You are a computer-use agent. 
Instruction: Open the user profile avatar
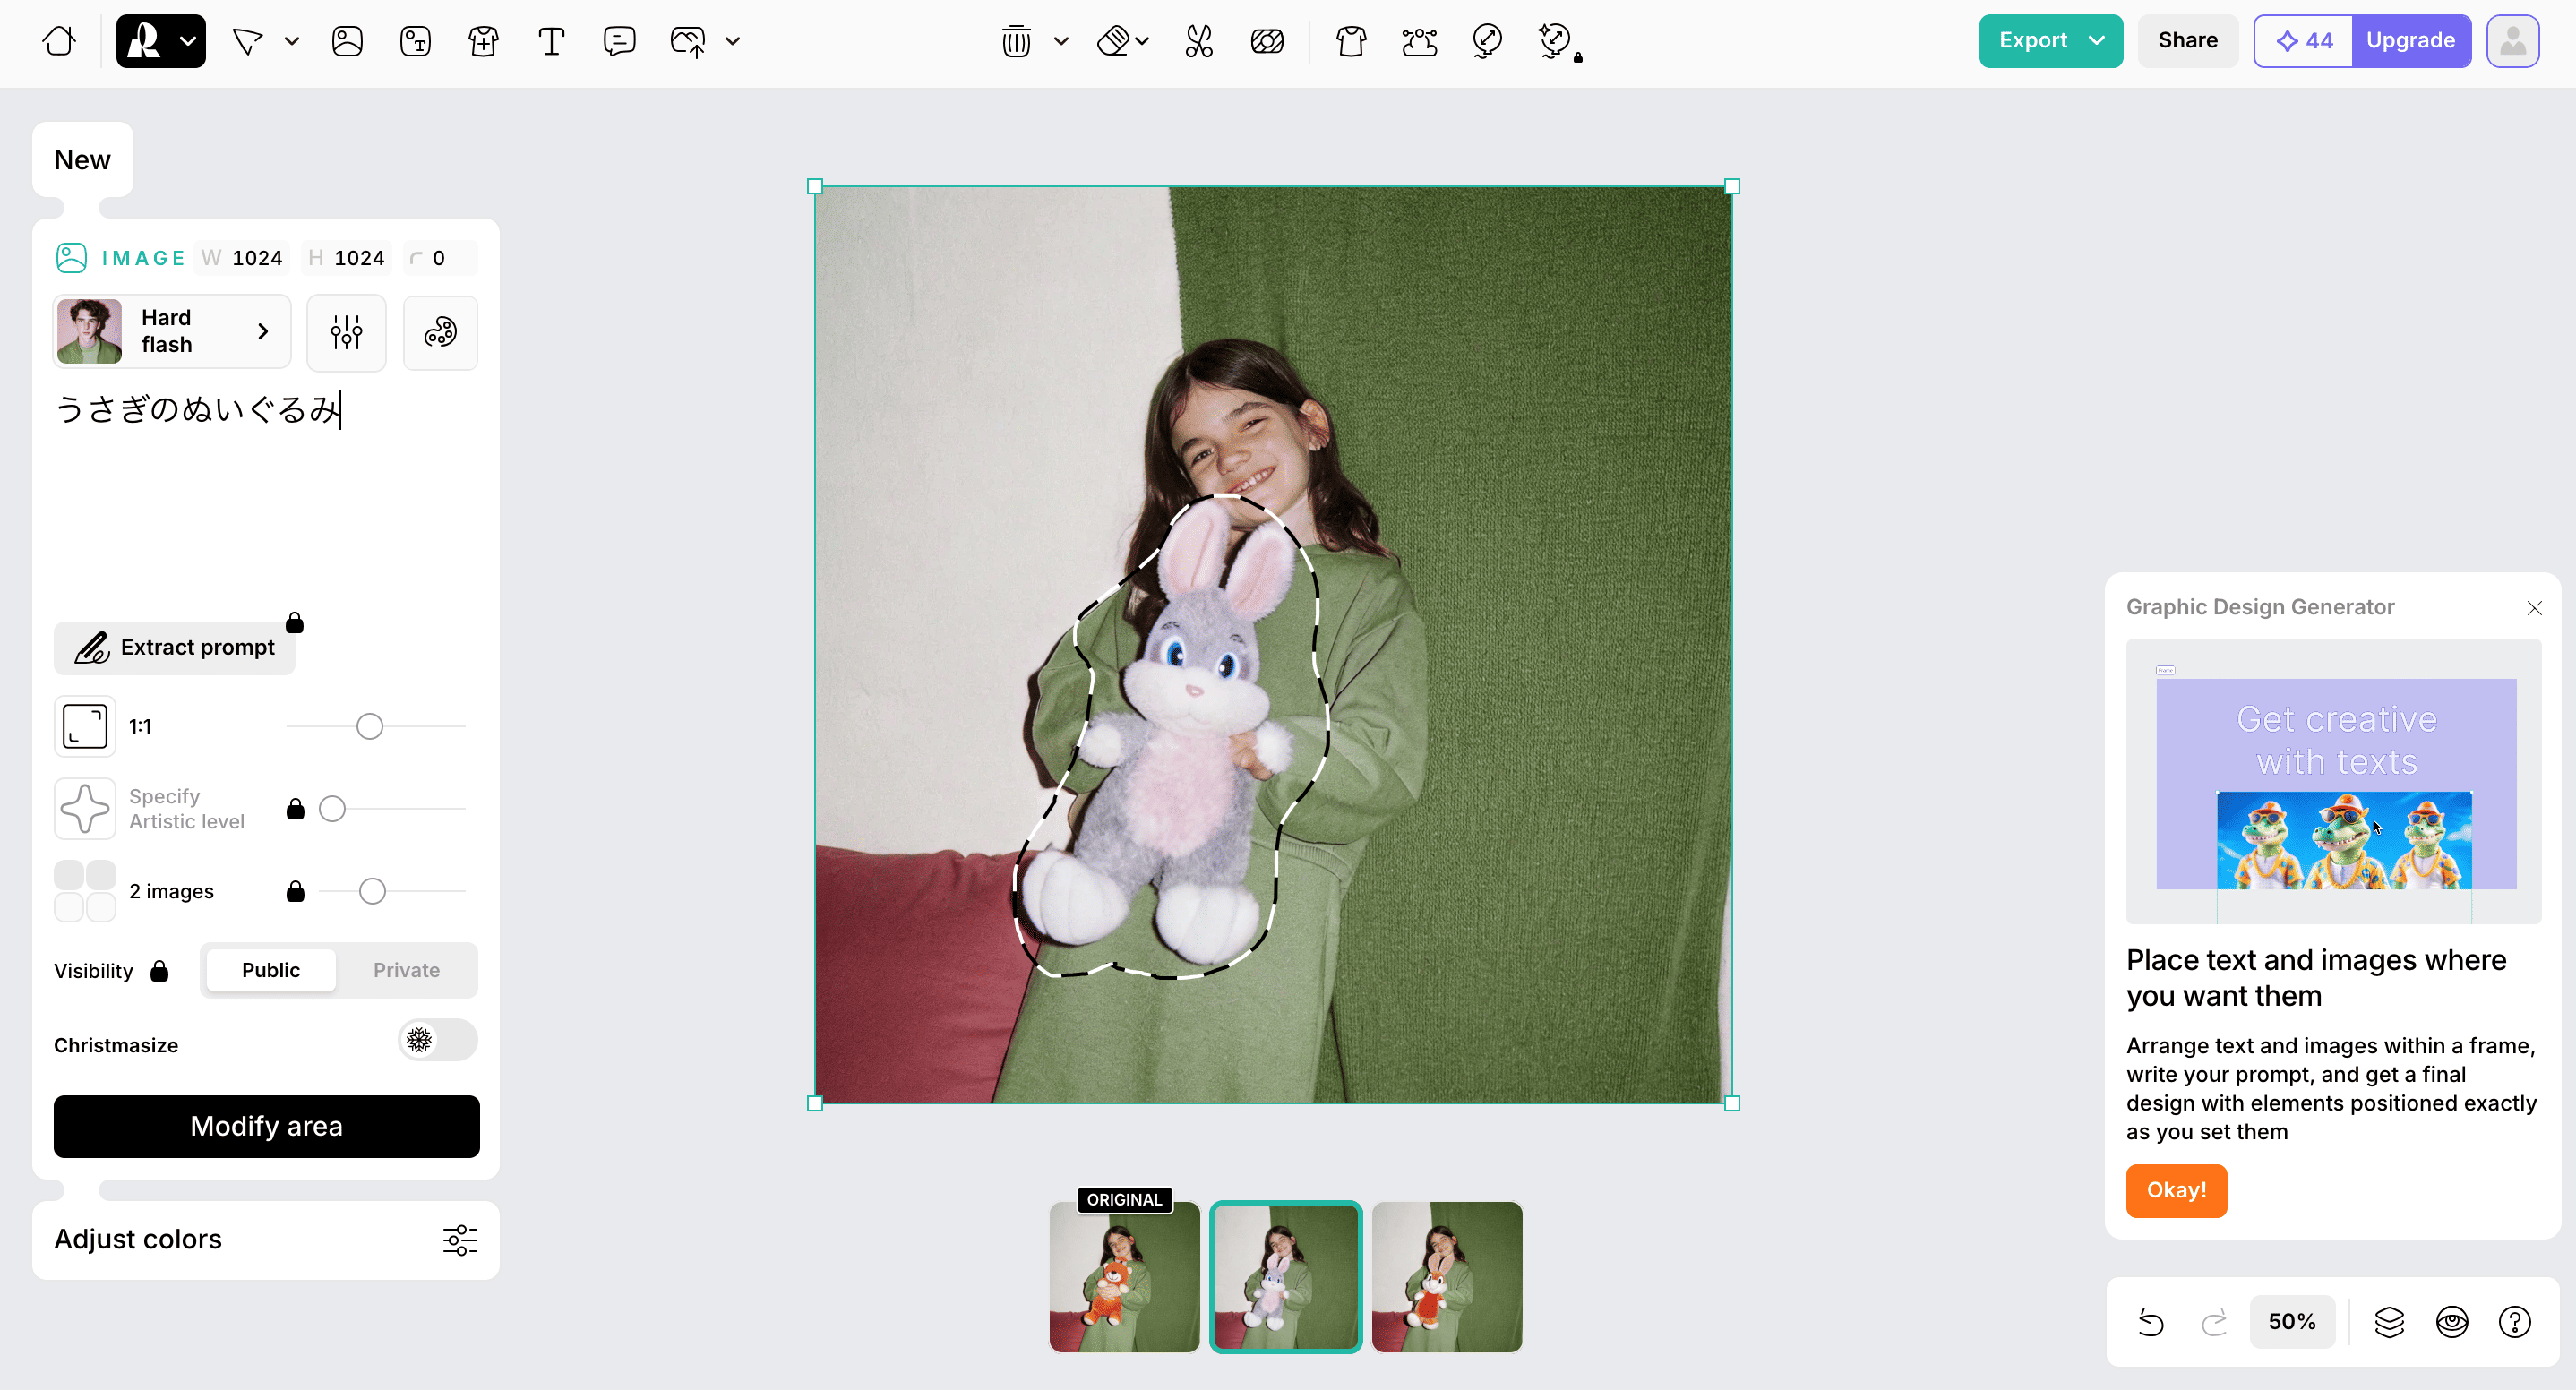[x=2512, y=41]
